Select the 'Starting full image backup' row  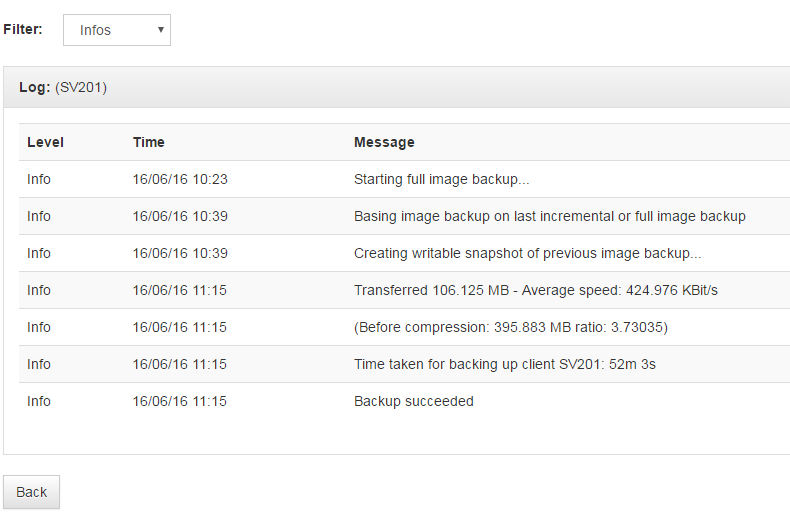point(405,179)
